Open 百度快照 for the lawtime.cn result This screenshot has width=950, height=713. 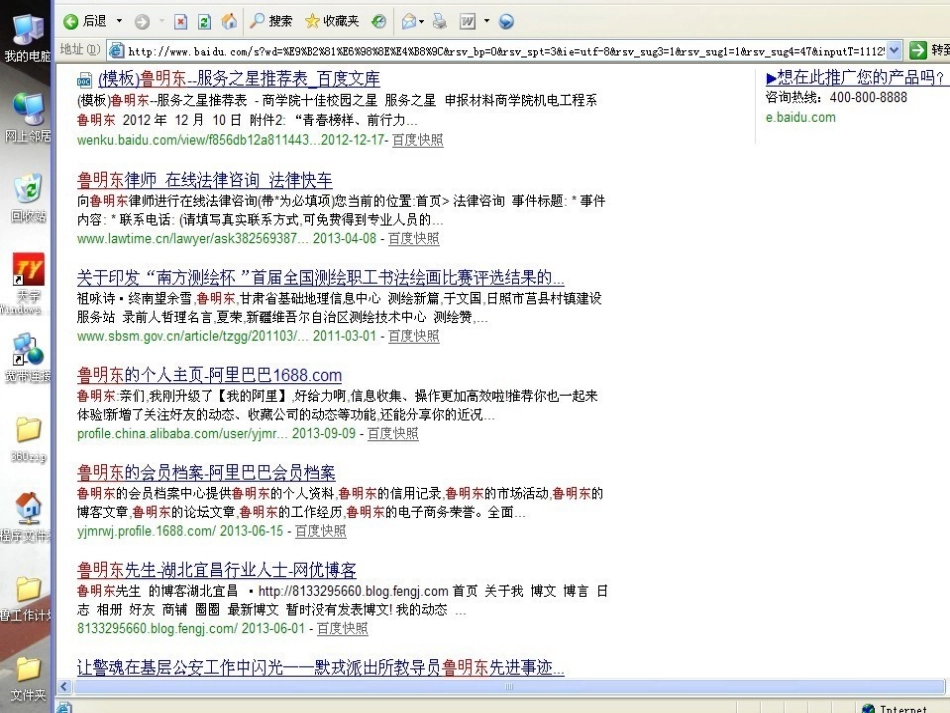pyautogui.click(x=413, y=238)
